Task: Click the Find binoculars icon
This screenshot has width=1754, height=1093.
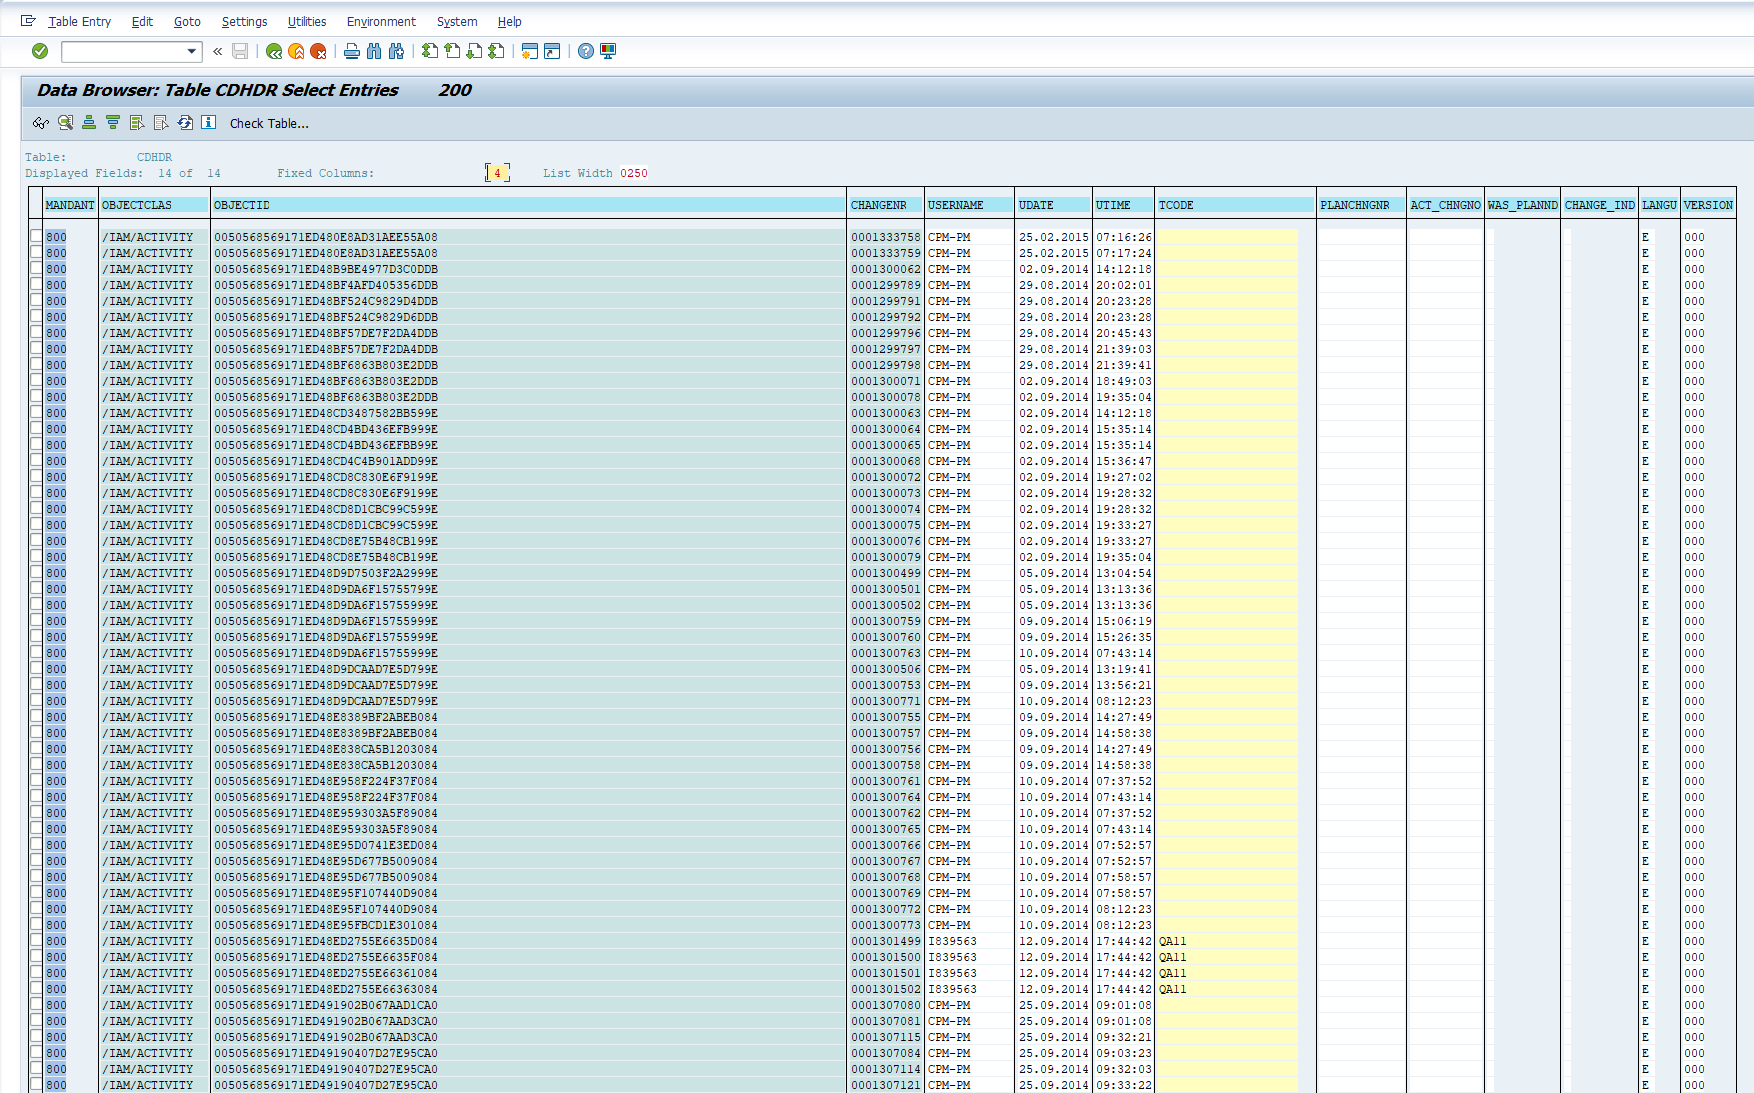Action: point(374,51)
